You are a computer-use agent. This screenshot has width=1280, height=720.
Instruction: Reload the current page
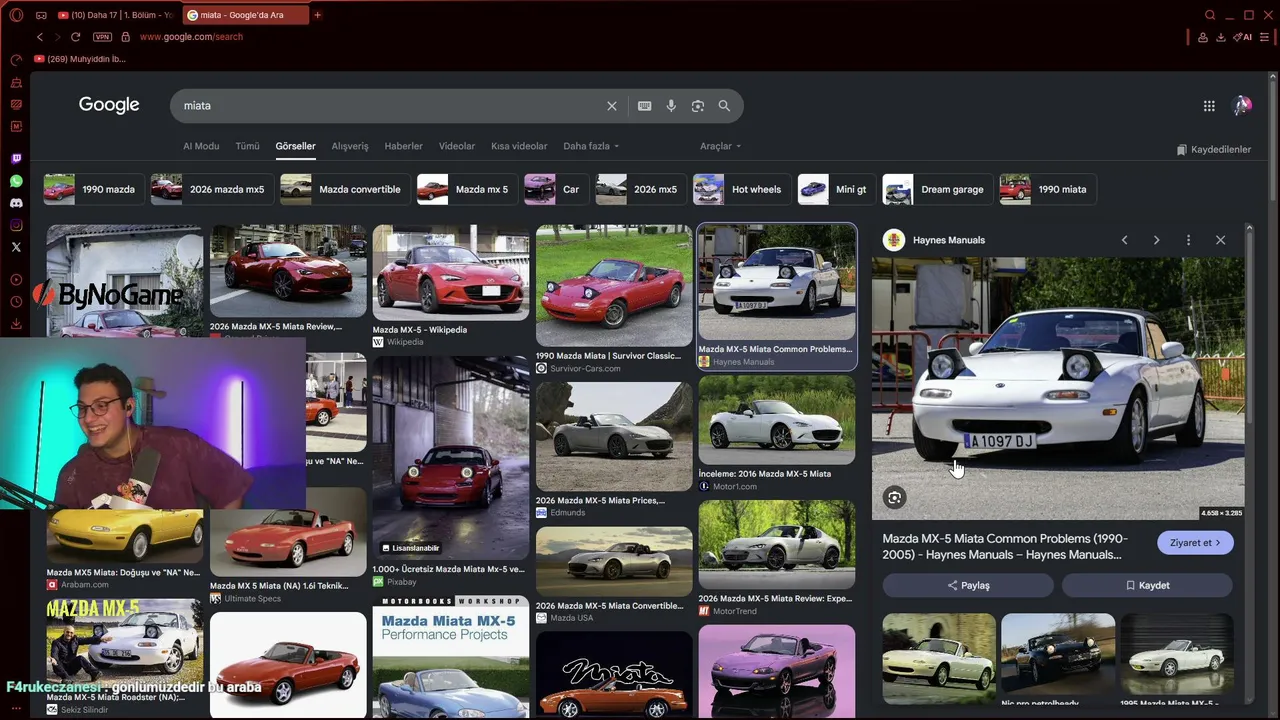click(75, 37)
